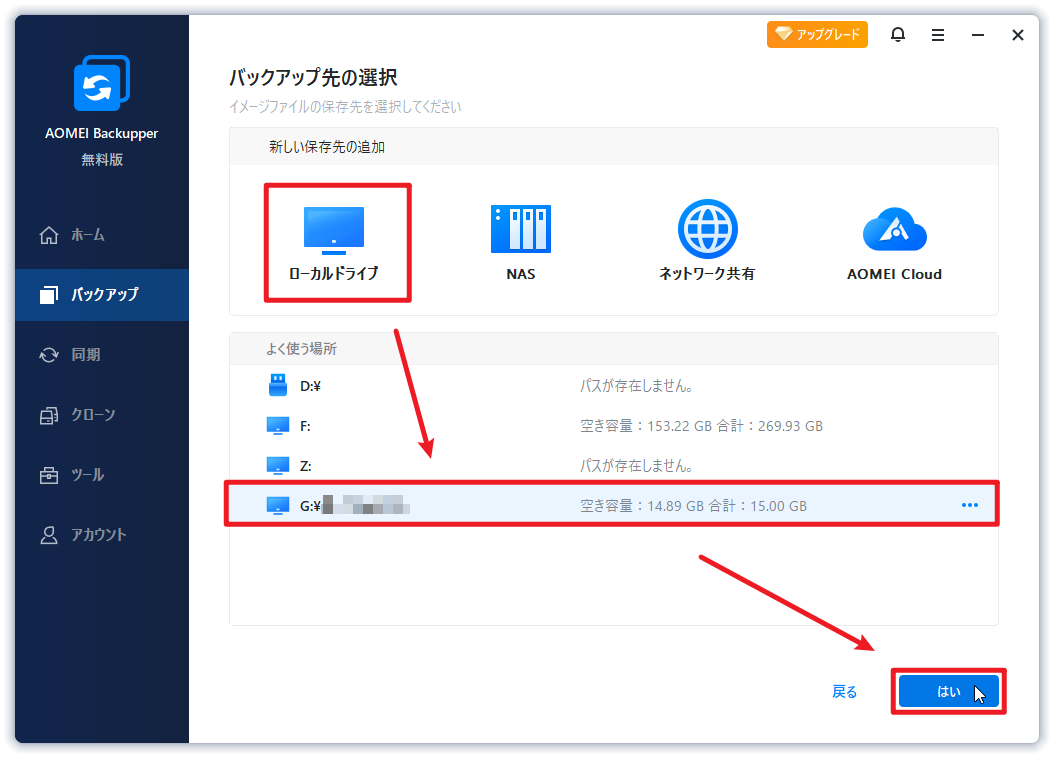Open the クローン sidebar section

(102, 415)
